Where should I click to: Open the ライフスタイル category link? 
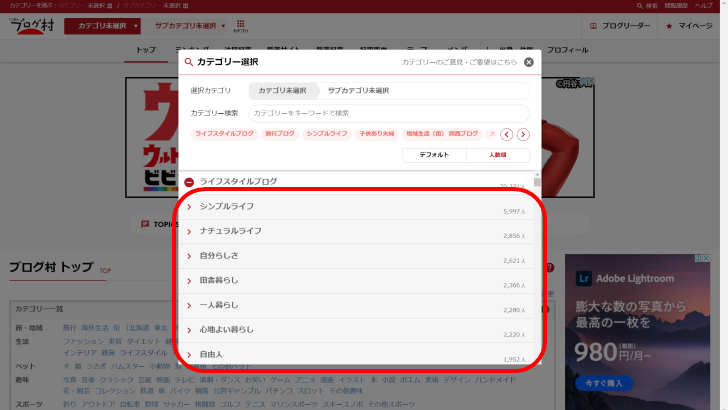[143, 353]
